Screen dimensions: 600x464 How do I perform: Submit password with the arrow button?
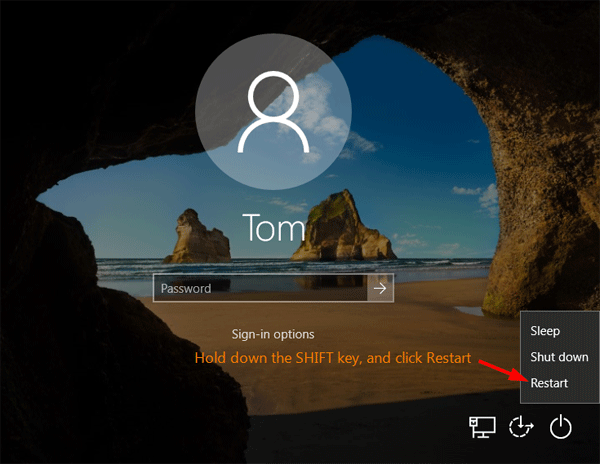[380, 288]
